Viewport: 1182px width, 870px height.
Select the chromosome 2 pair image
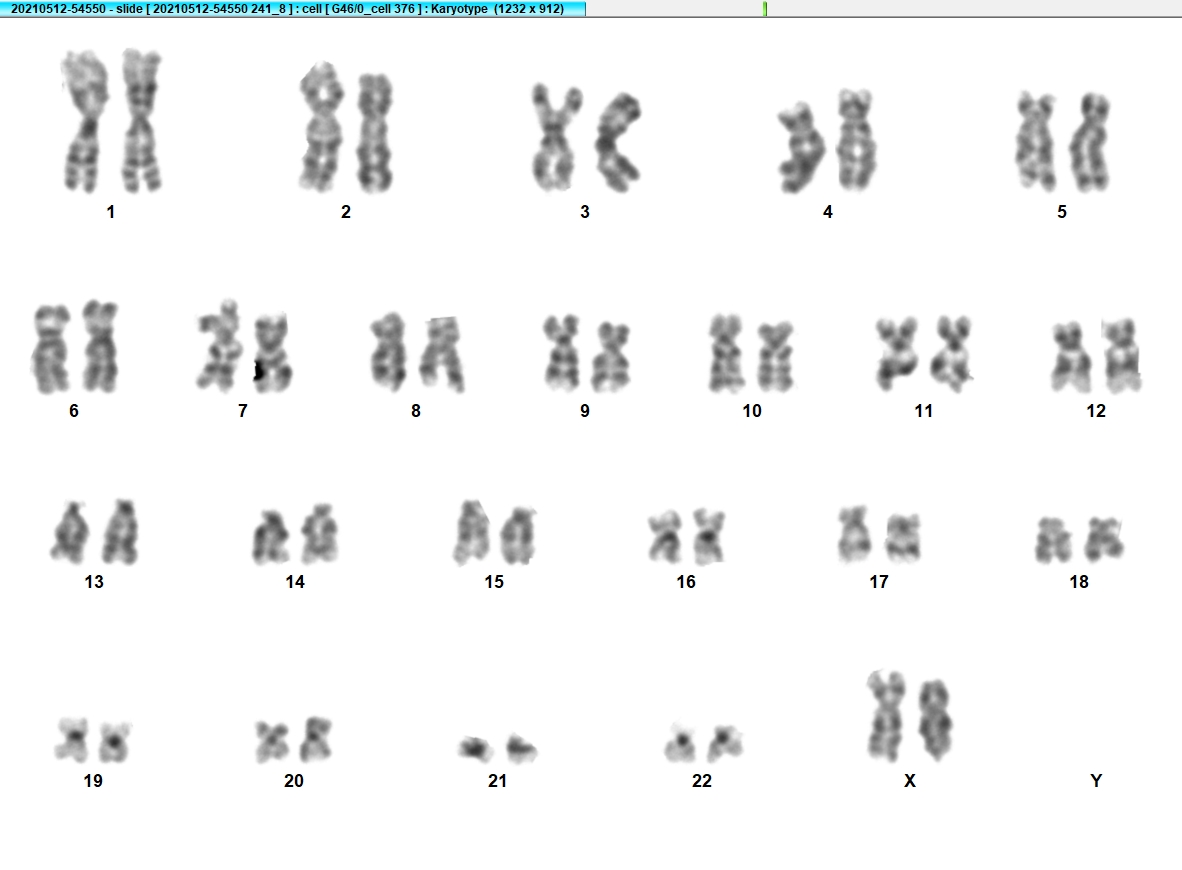[346, 127]
